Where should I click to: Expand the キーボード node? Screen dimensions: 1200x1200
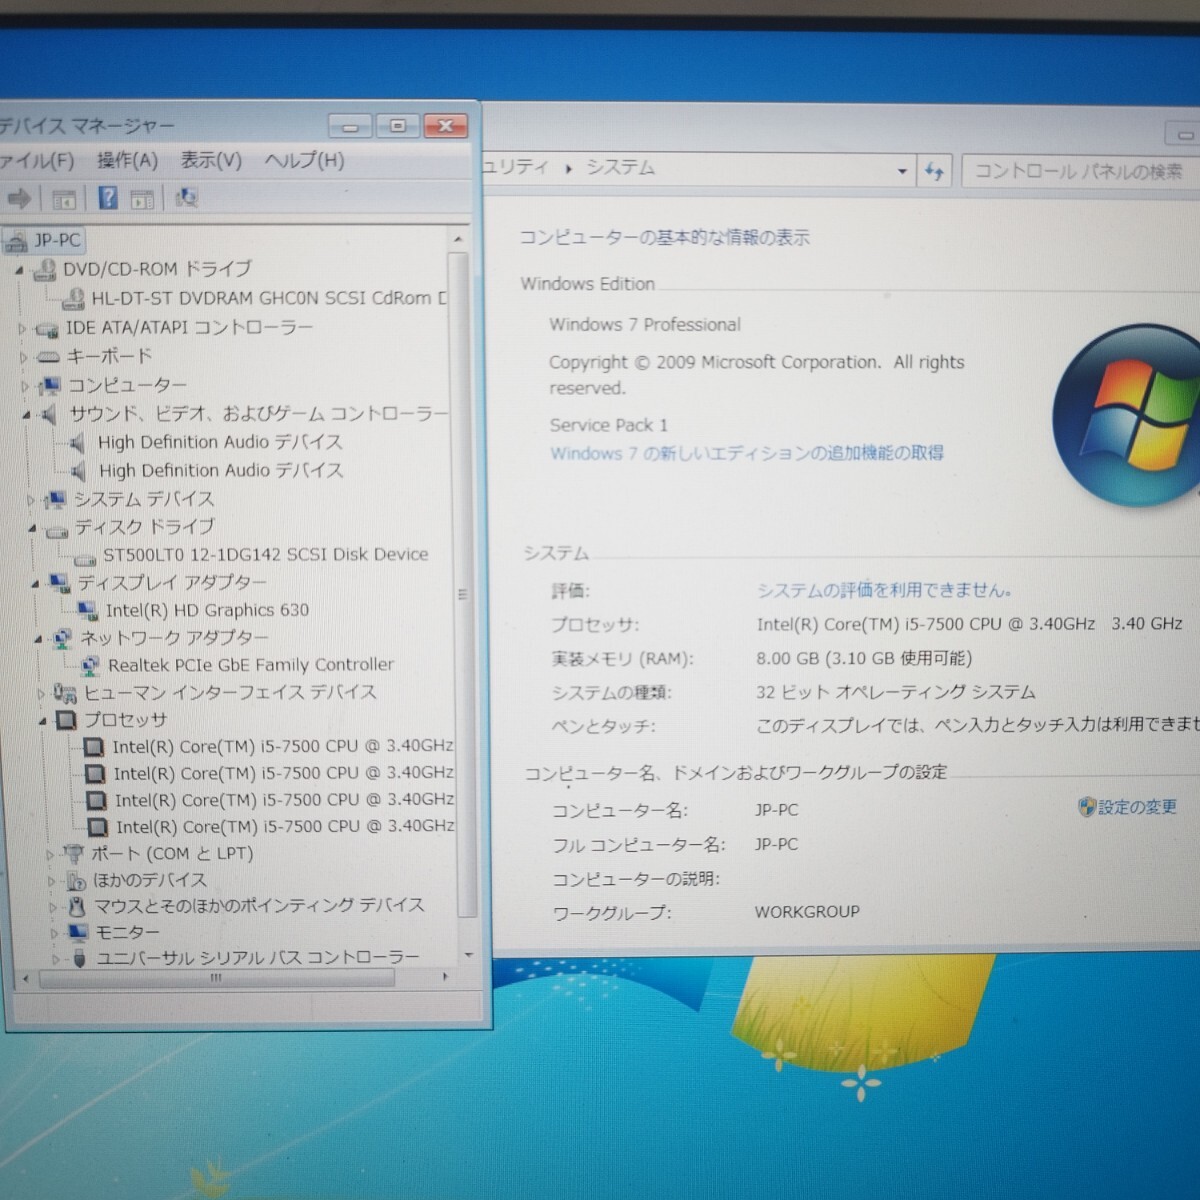(23, 357)
